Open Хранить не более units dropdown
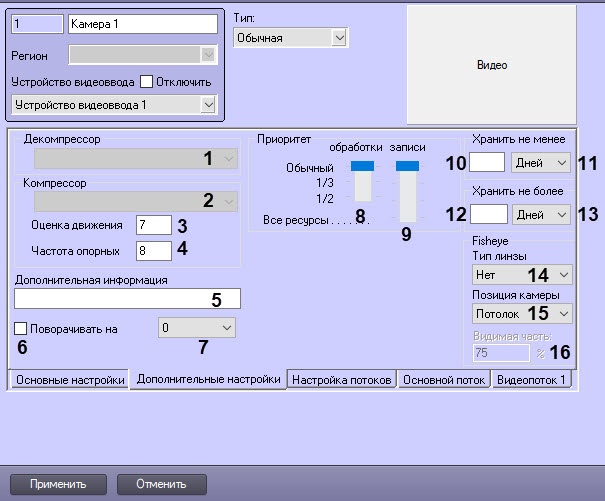Screen dimensions: 605x501 [540, 214]
